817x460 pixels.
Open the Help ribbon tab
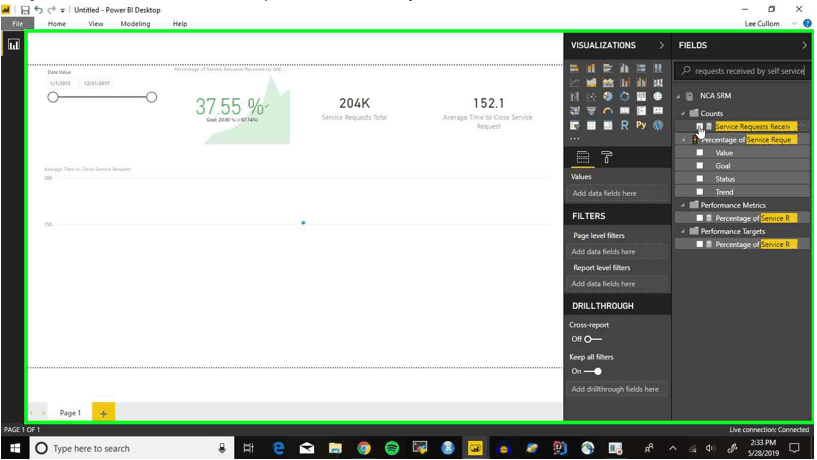coord(180,23)
